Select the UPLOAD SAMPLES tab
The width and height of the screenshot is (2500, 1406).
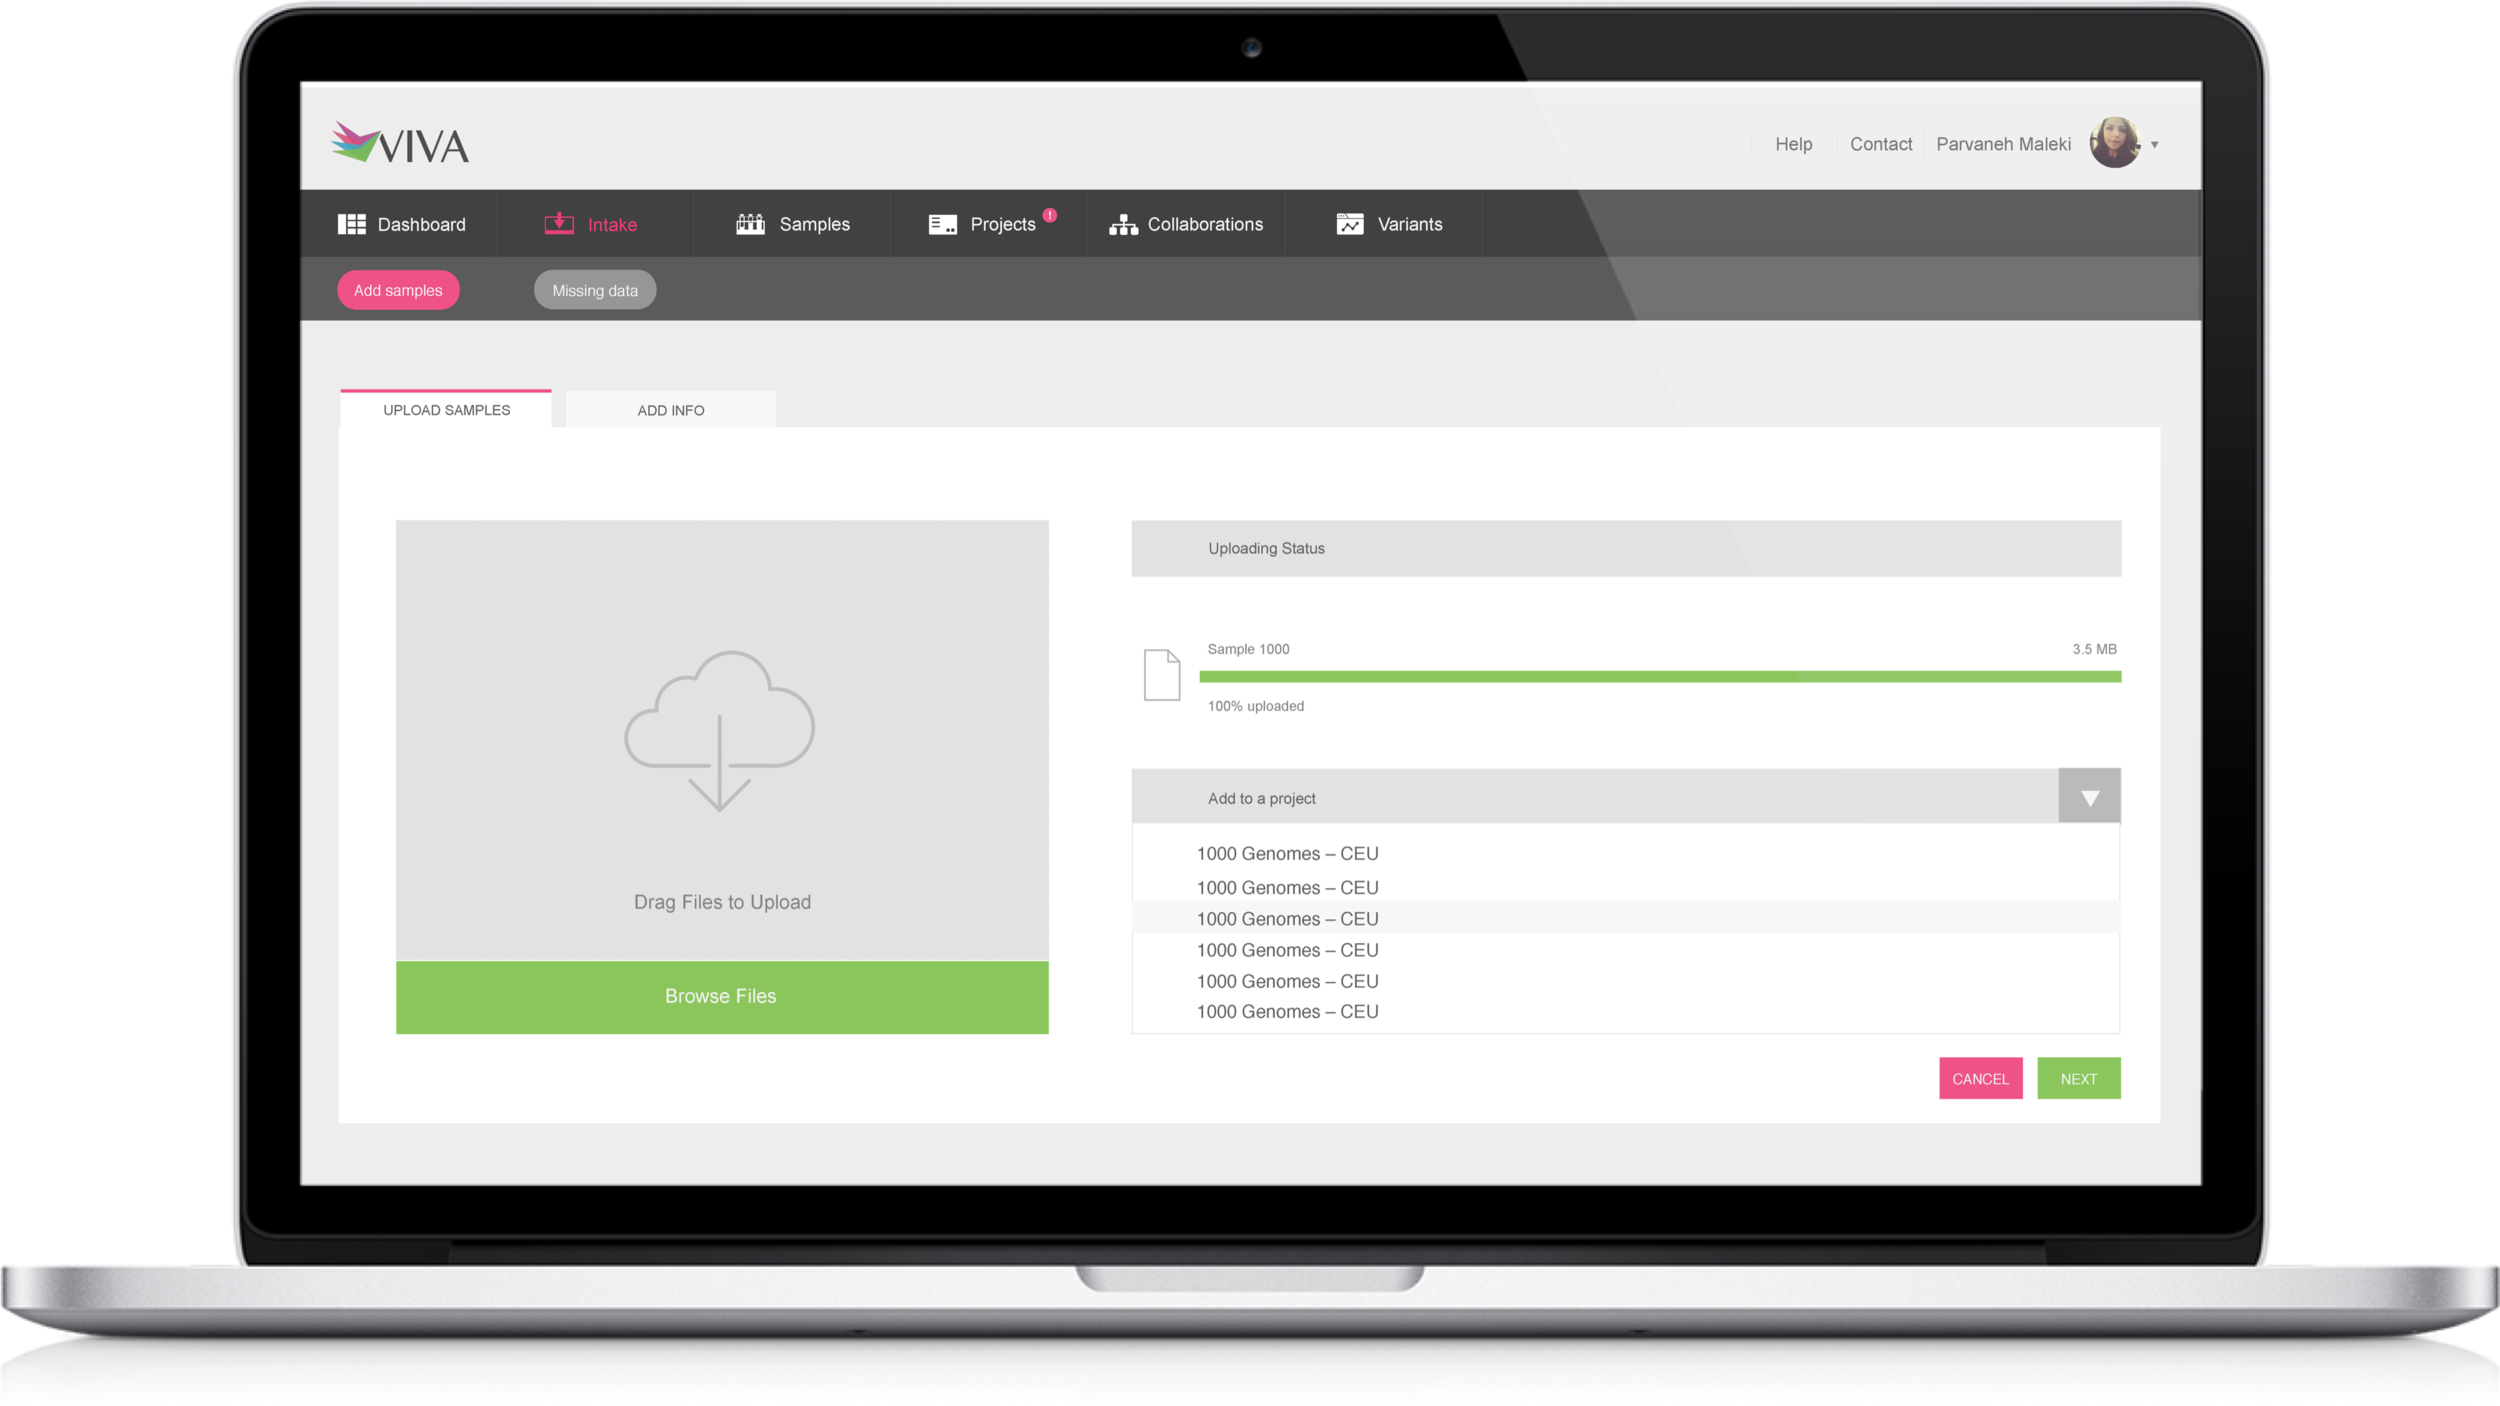pos(446,410)
